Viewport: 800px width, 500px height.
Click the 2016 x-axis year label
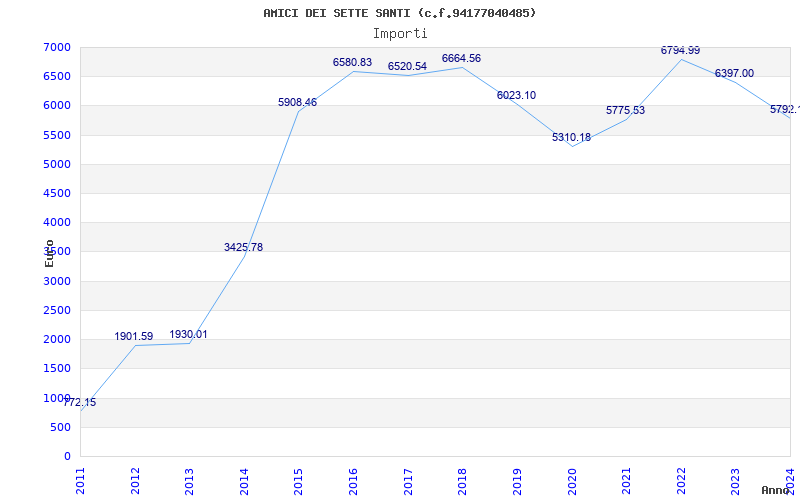click(353, 481)
